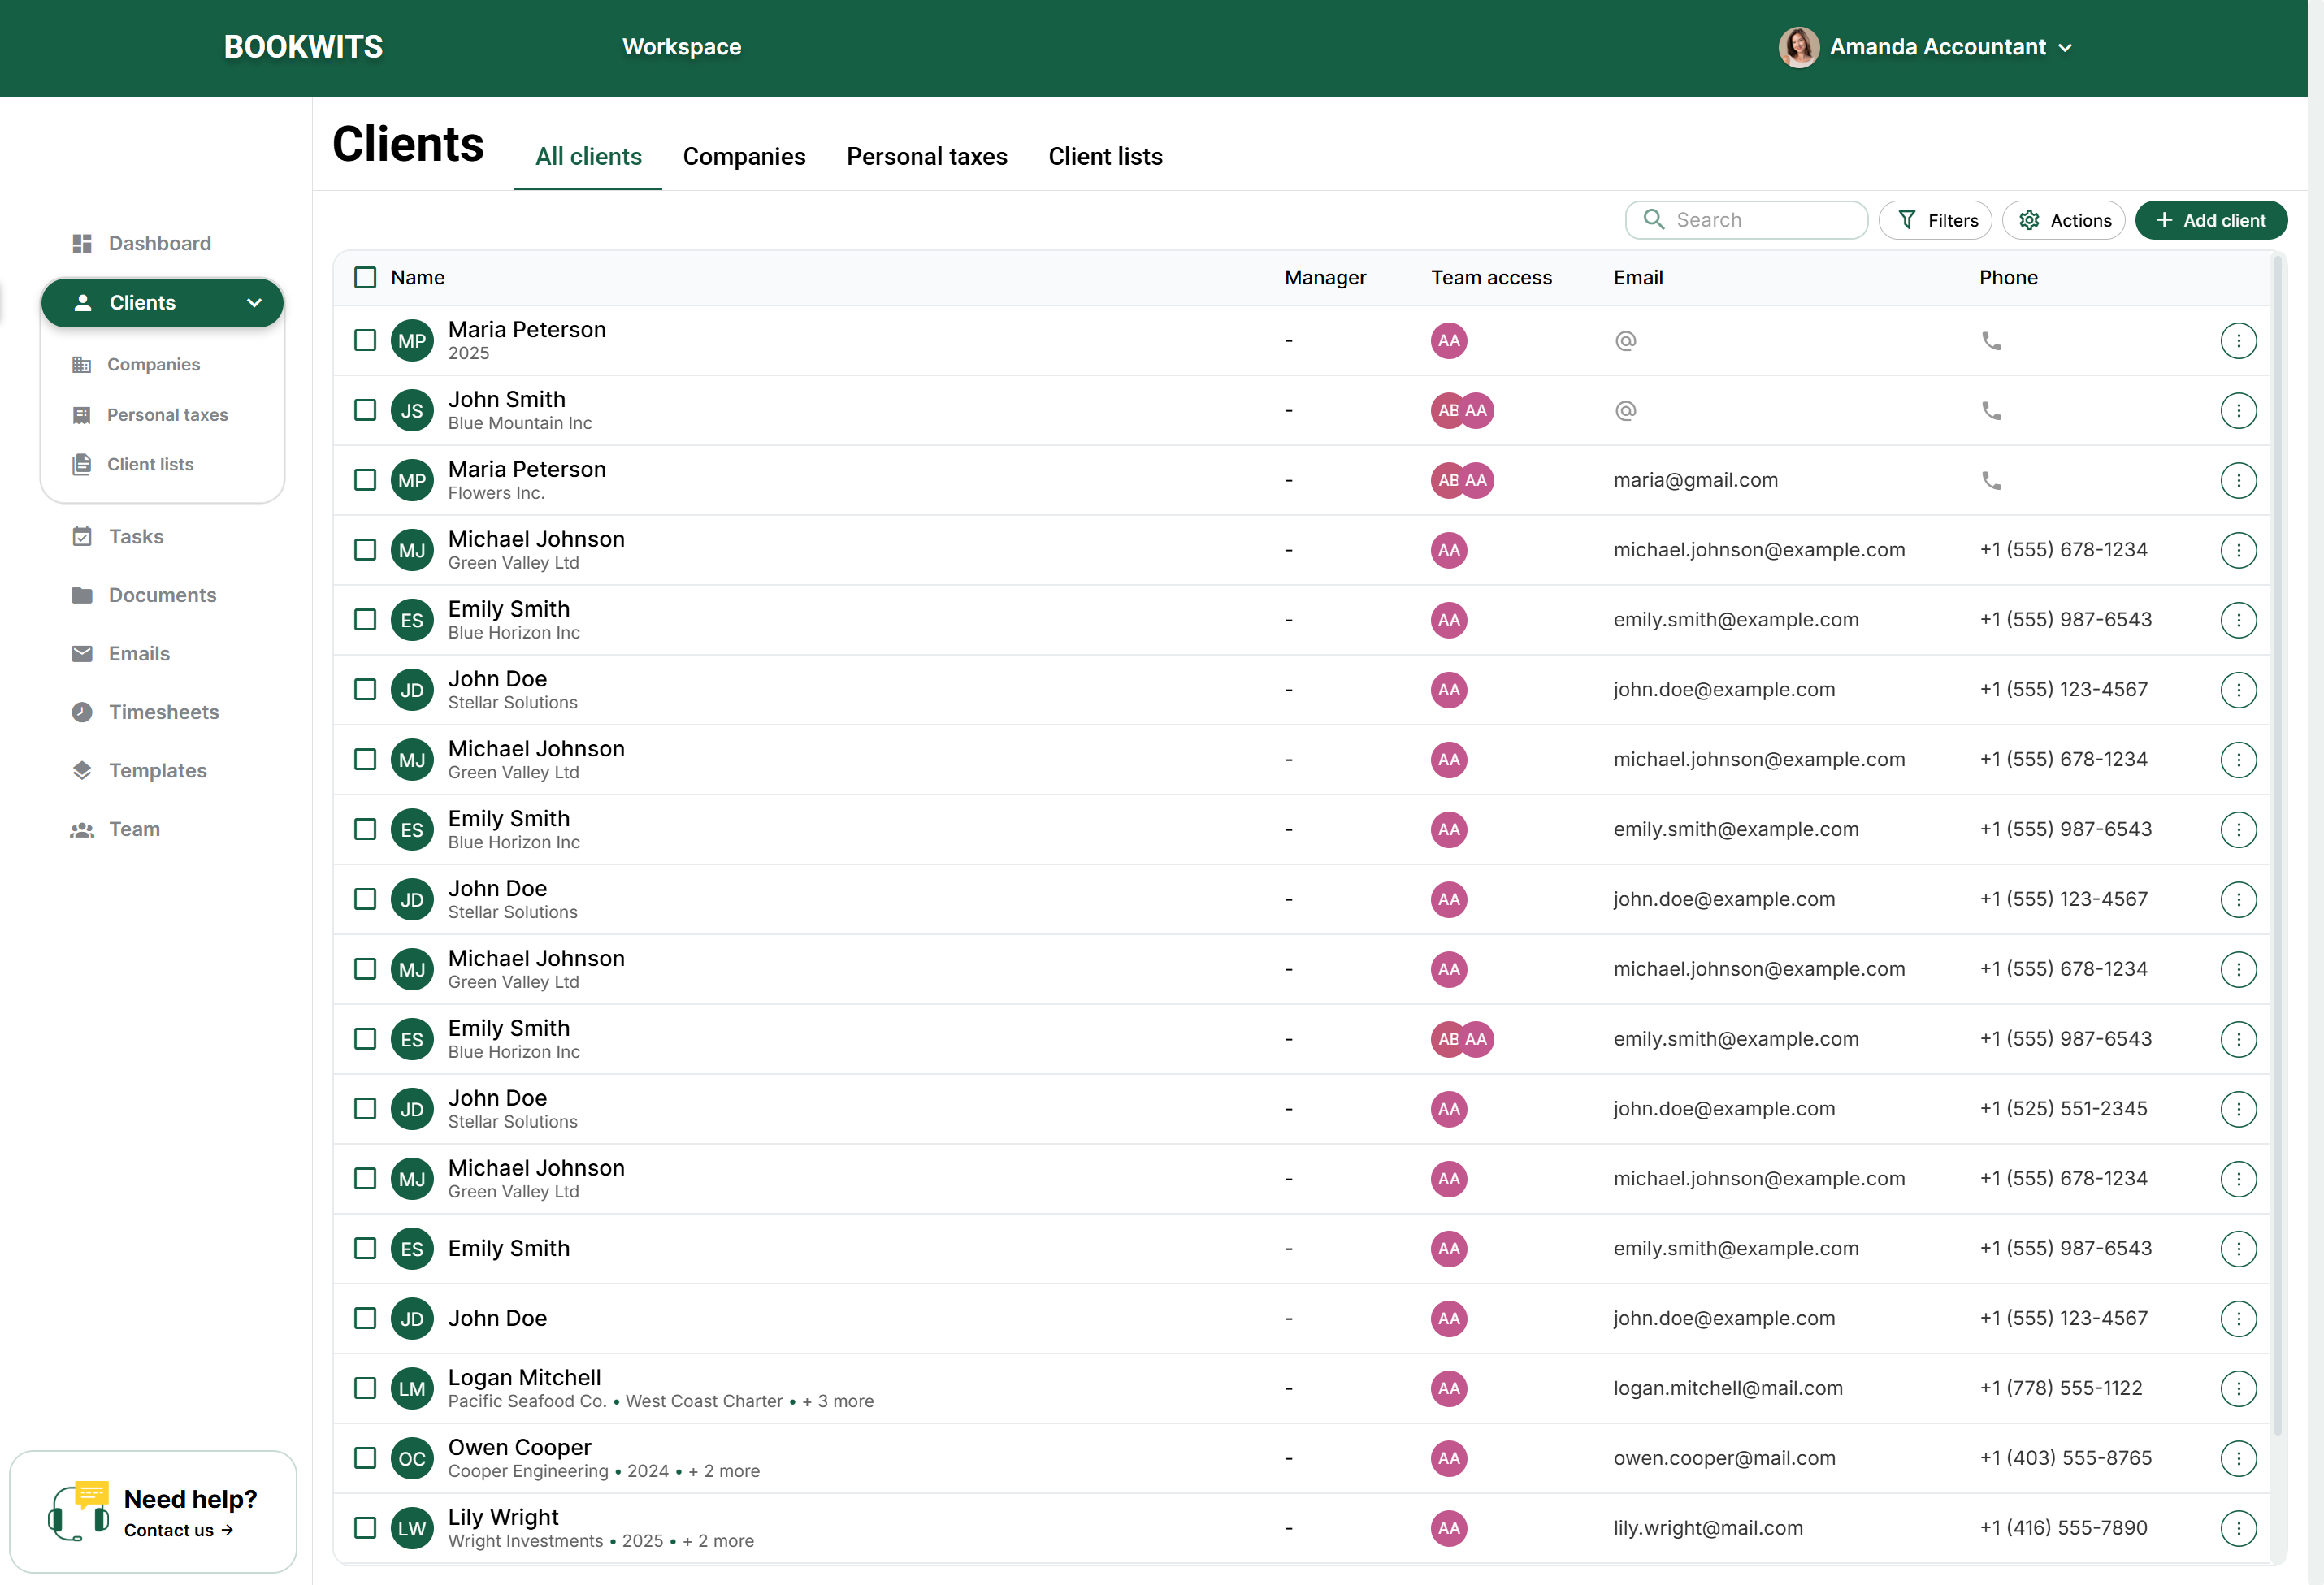Click the AB AA team avatars for John Smith

[1462, 410]
